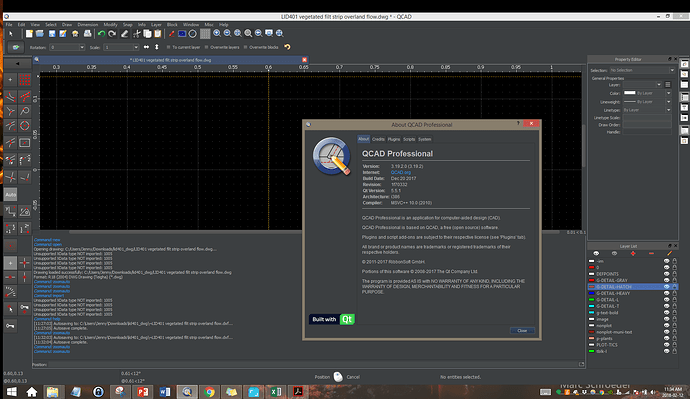This screenshot has width=690, height=399.
Task: Open the QCAD.org link
Action: (x=401, y=172)
